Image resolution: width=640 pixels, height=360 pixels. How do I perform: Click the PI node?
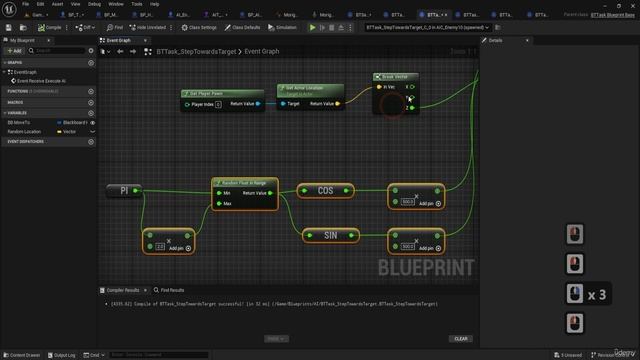124,191
